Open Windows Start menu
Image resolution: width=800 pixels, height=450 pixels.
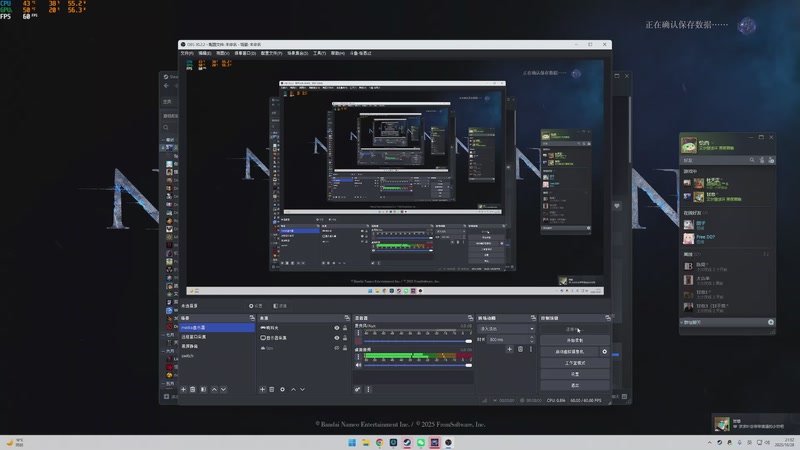pyautogui.click(x=352, y=442)
